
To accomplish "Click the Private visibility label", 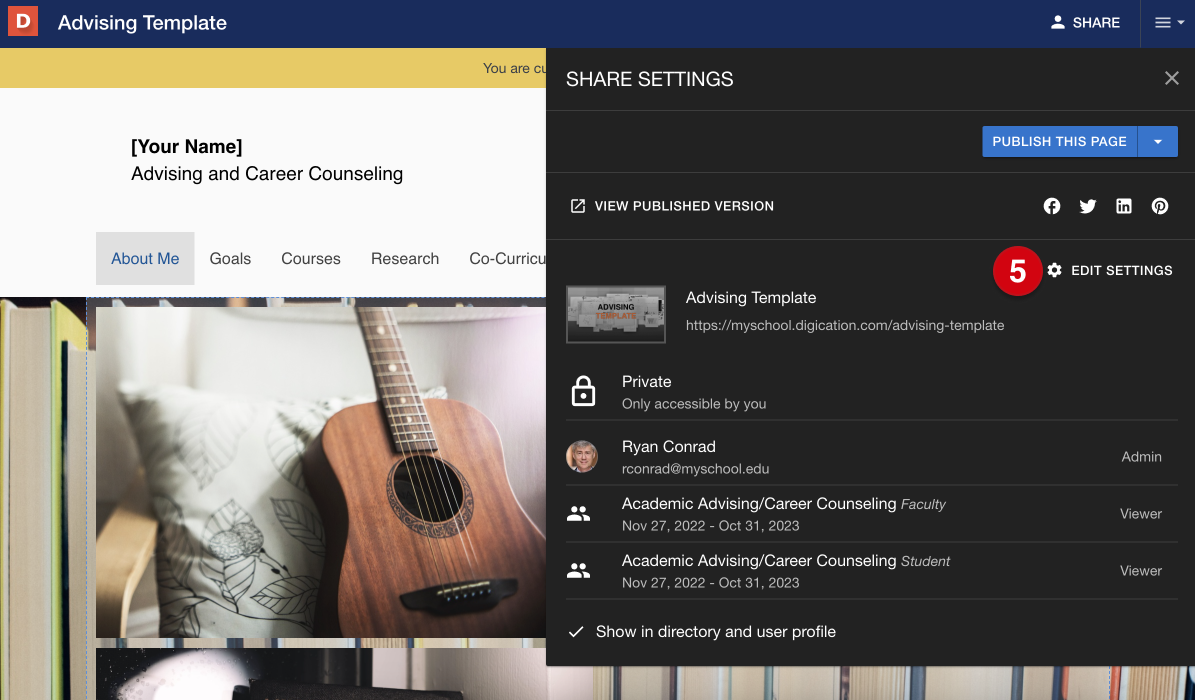I will pos(646,382).
